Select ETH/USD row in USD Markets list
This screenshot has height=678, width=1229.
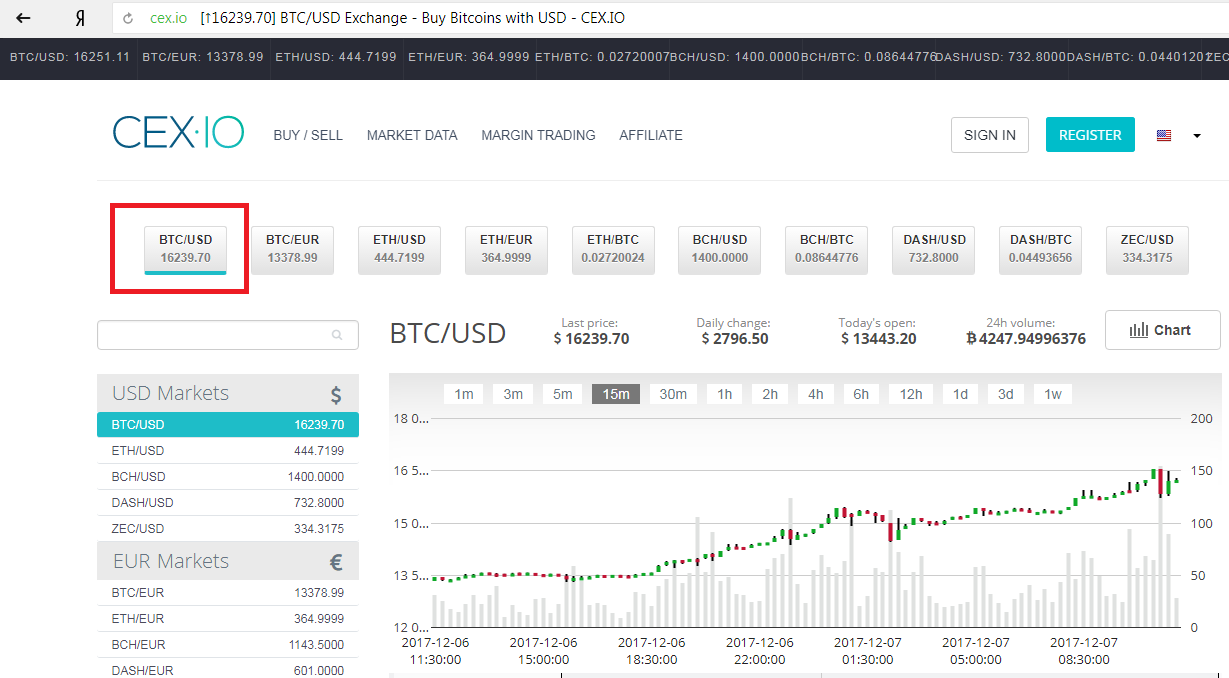[x=228, y=451]
